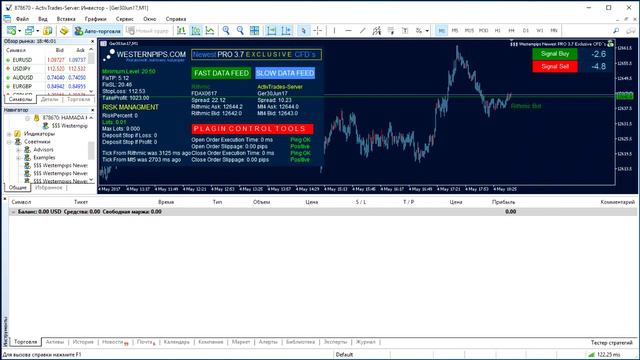The image size is (640, 360).
Task: Switch chart to bar chart icon
Action: click(x=181, y=31)
